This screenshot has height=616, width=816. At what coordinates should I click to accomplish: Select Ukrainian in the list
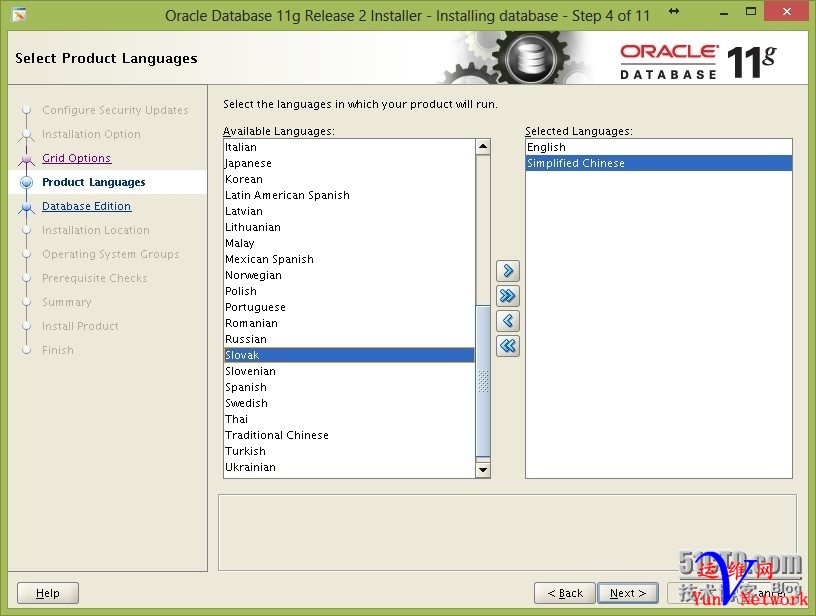[349, 467]
